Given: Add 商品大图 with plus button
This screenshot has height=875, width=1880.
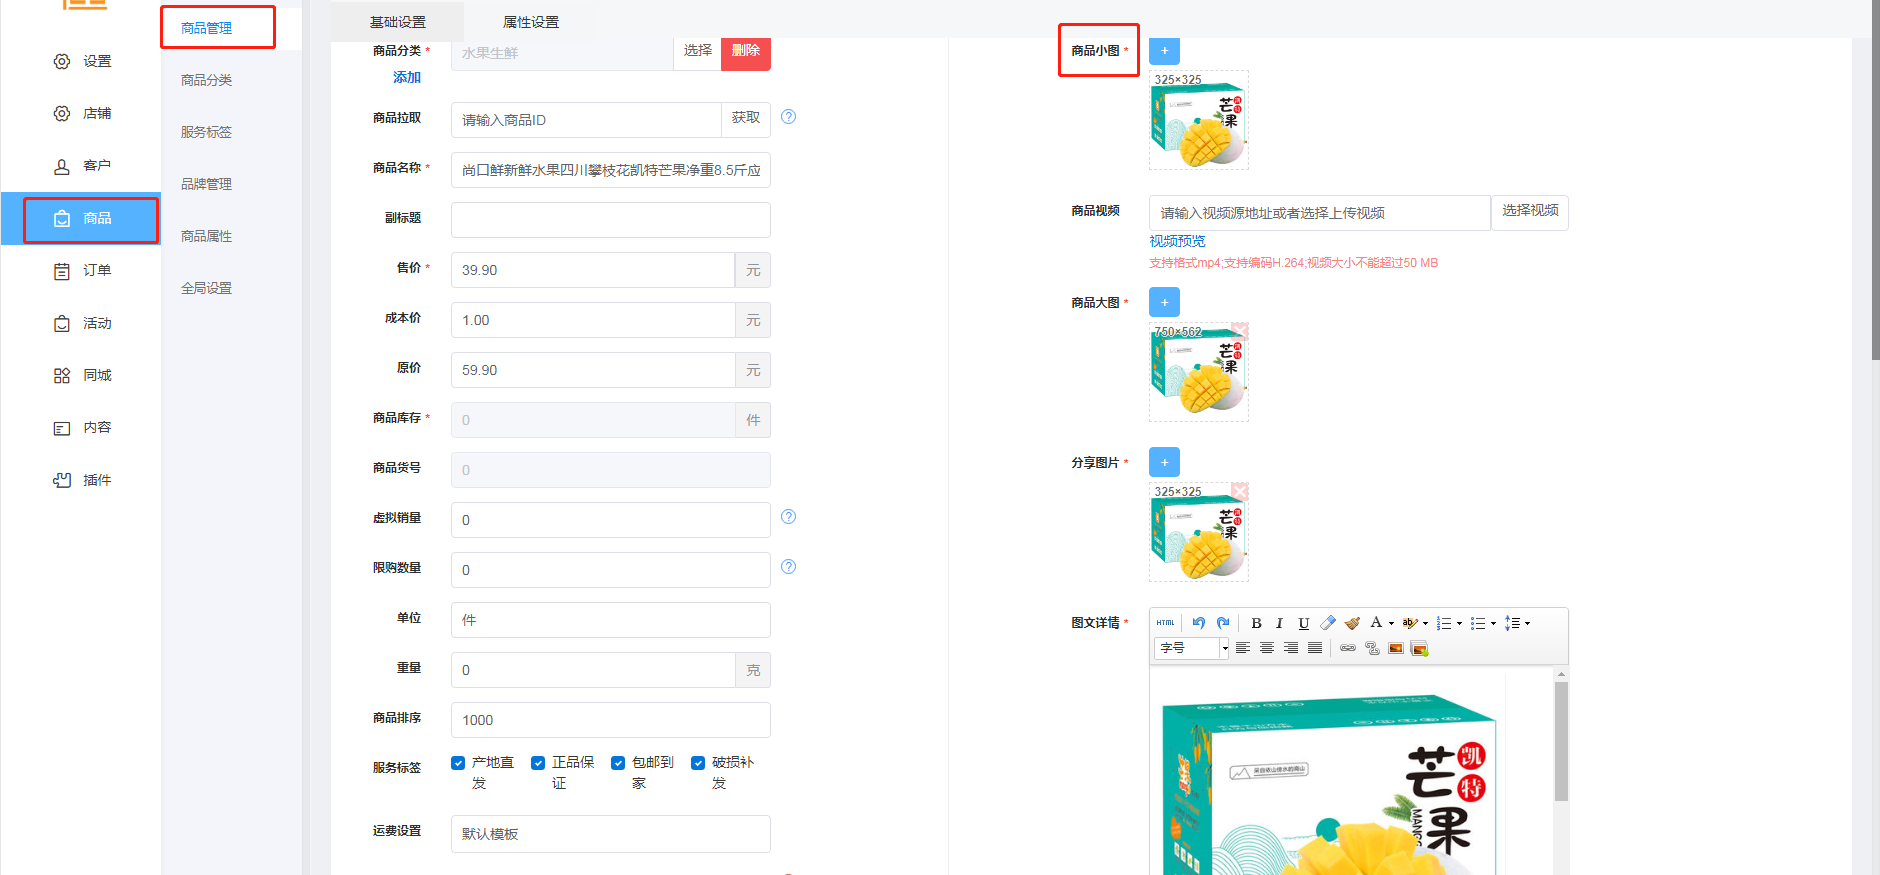Looking at the screenshot, I should pos(1164,302).
